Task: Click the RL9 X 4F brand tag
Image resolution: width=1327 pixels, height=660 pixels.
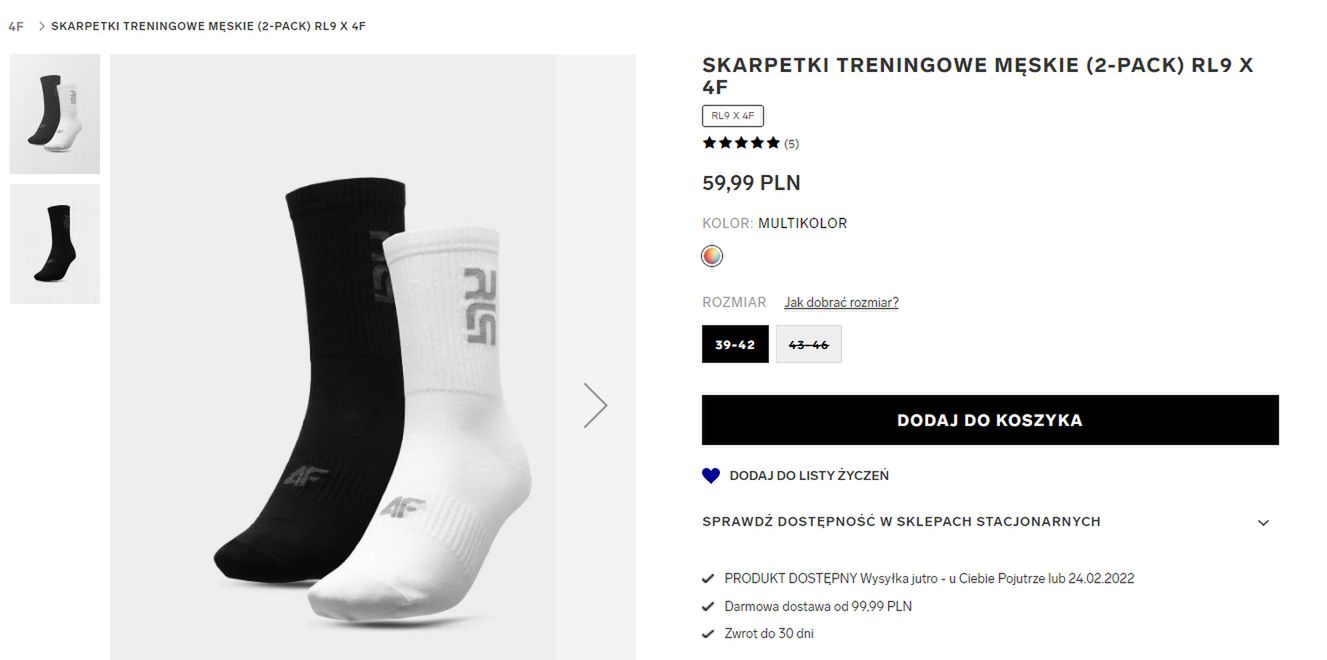Action: (733, 116)
